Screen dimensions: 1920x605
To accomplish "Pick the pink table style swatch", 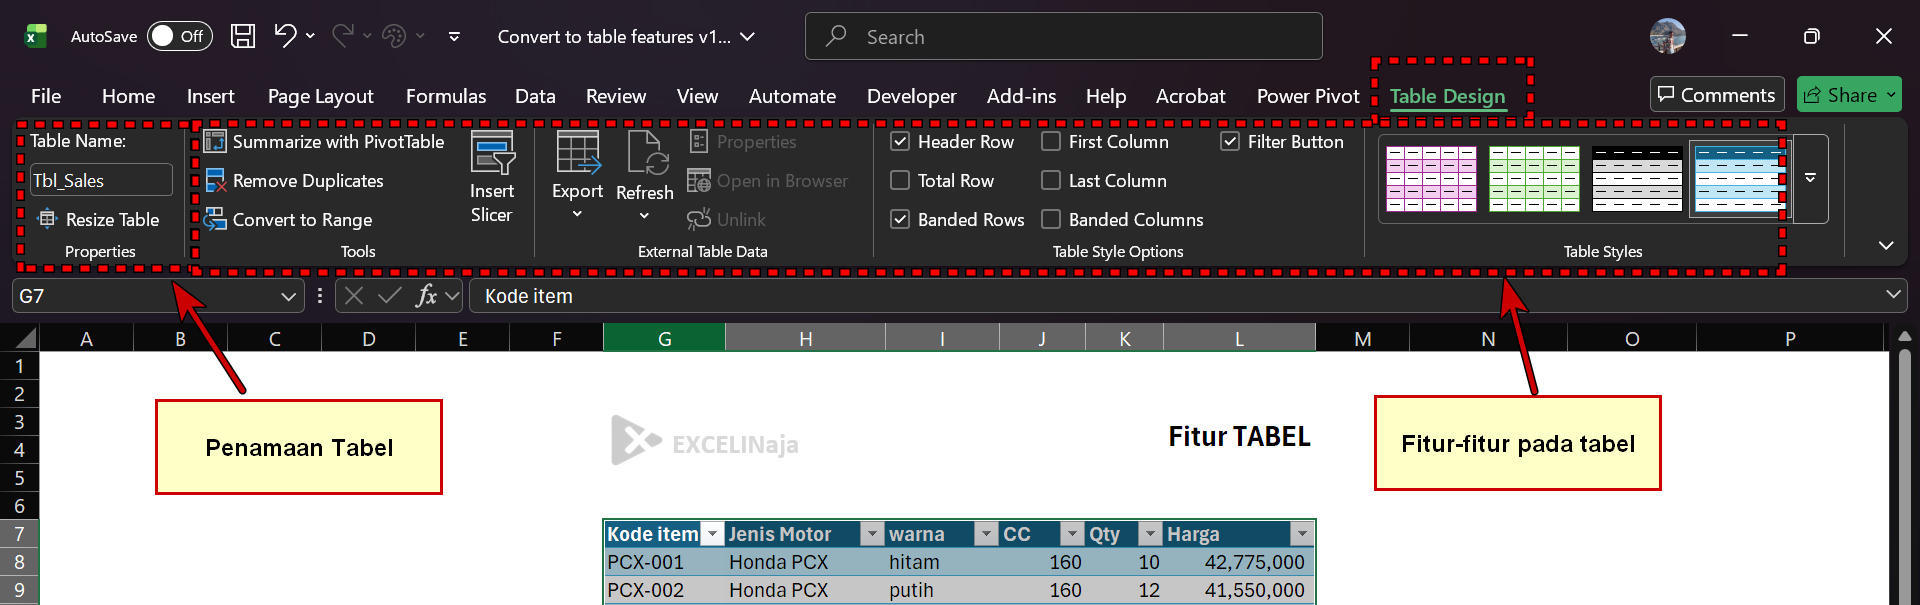I will [x=1431, y=178].
